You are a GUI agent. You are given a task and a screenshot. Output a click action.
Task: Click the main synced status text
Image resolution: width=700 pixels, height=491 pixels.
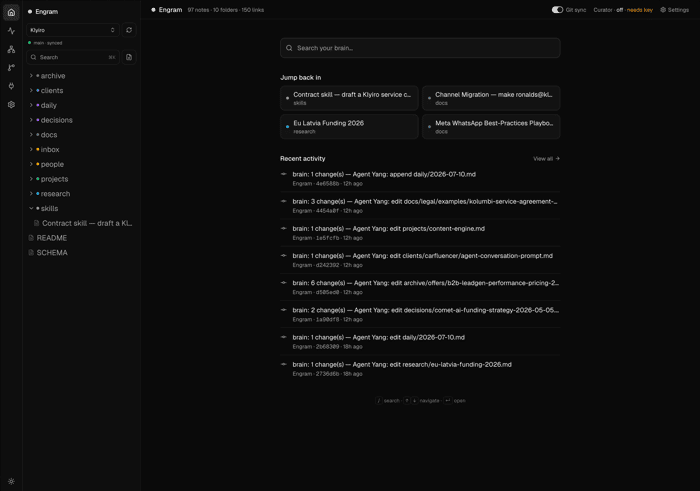point(48,43)
